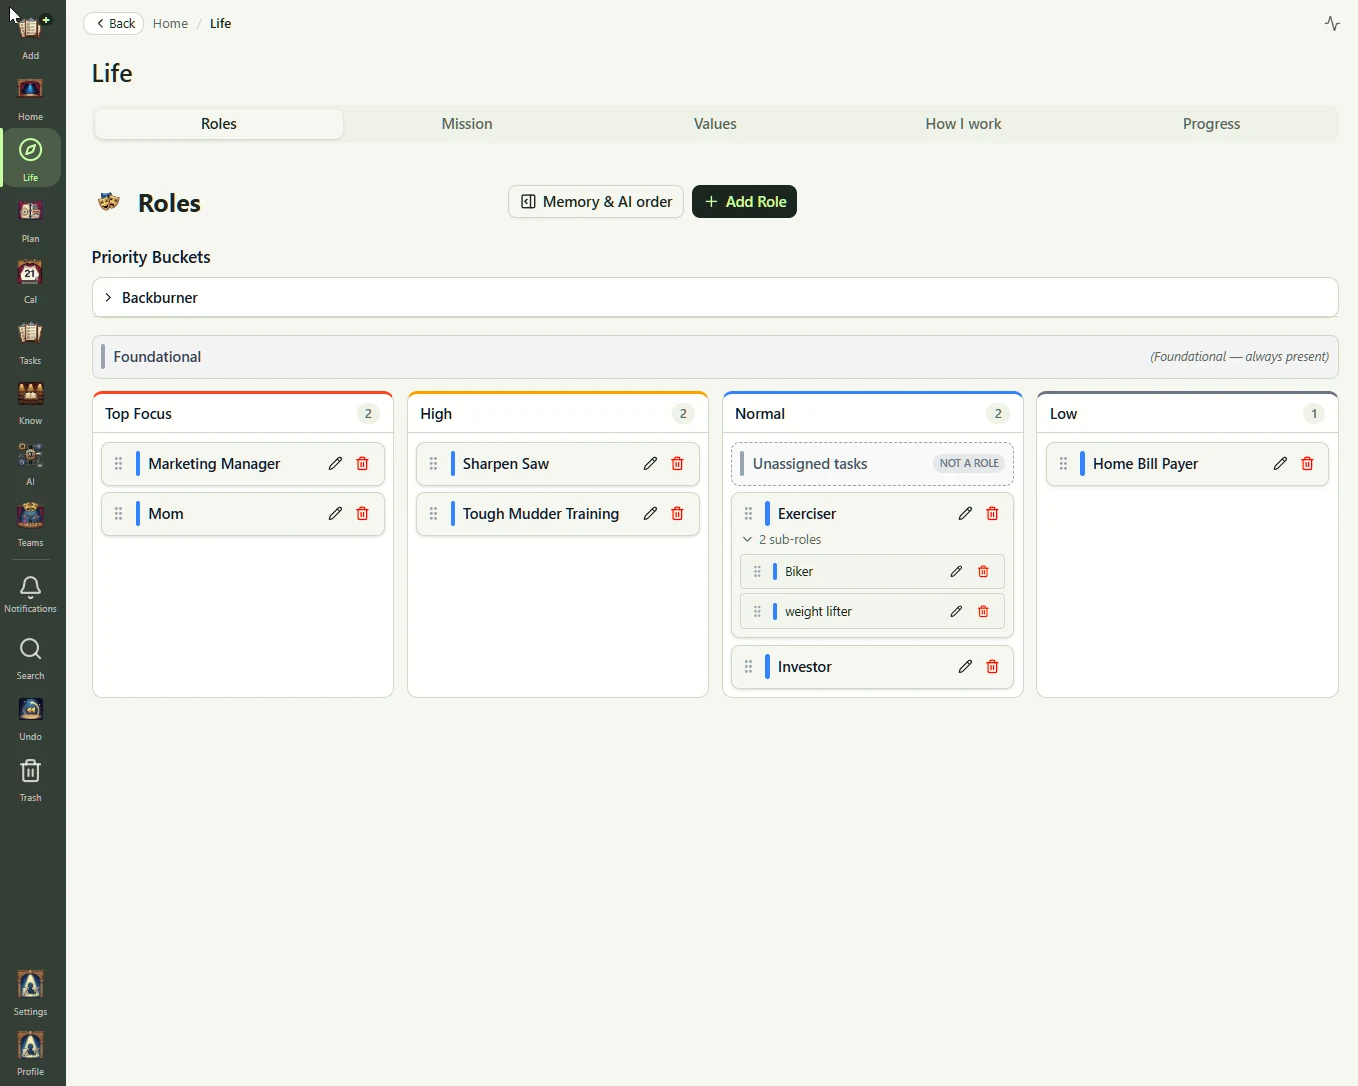This screenshot has height=1086, width=1358.
Task: Edit the Marketing Manager role
Action: click(335, 463)
